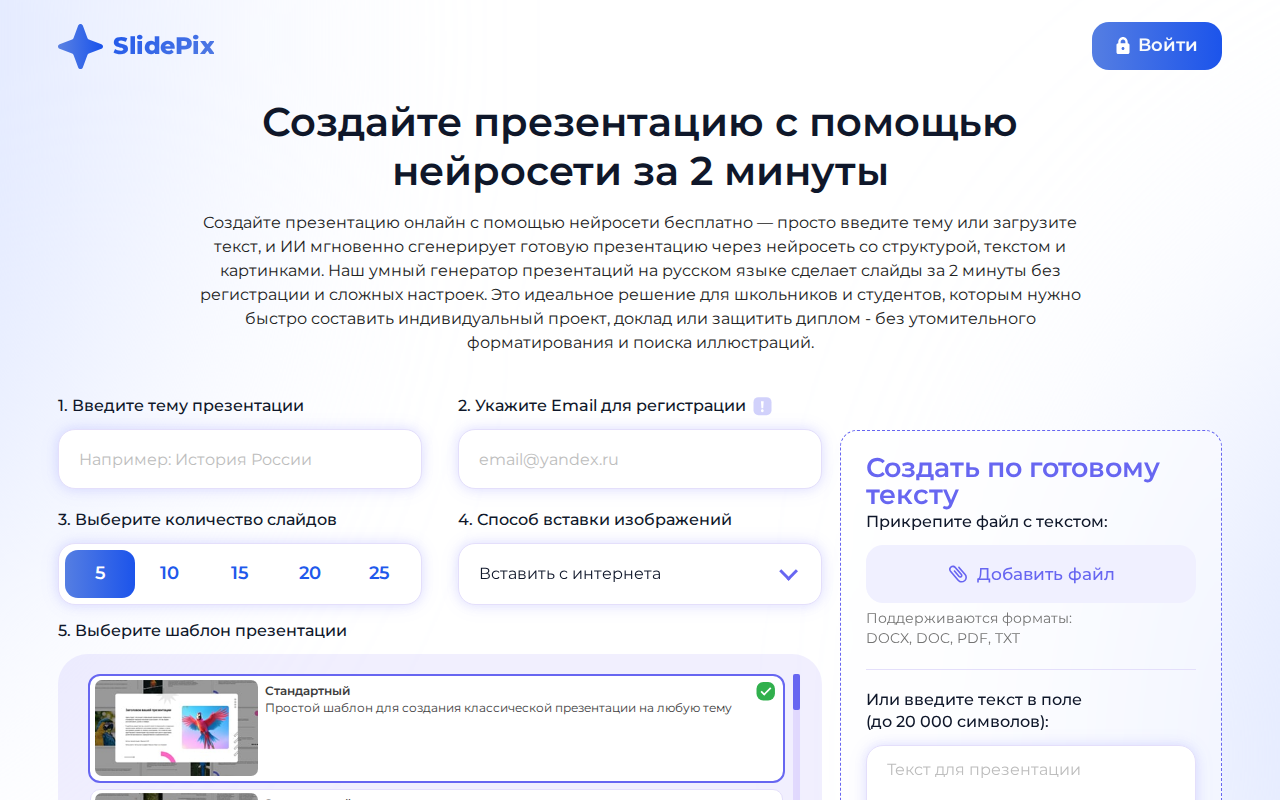1280x800 pixels.
Task: Click the Добавить файл upload button
Action: coord(1030,573)
